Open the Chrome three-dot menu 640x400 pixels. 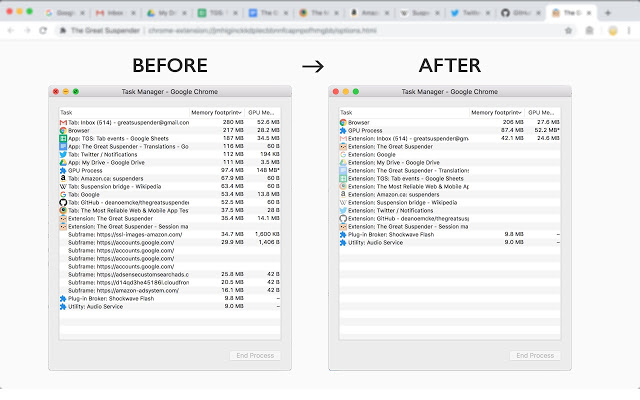629,31
